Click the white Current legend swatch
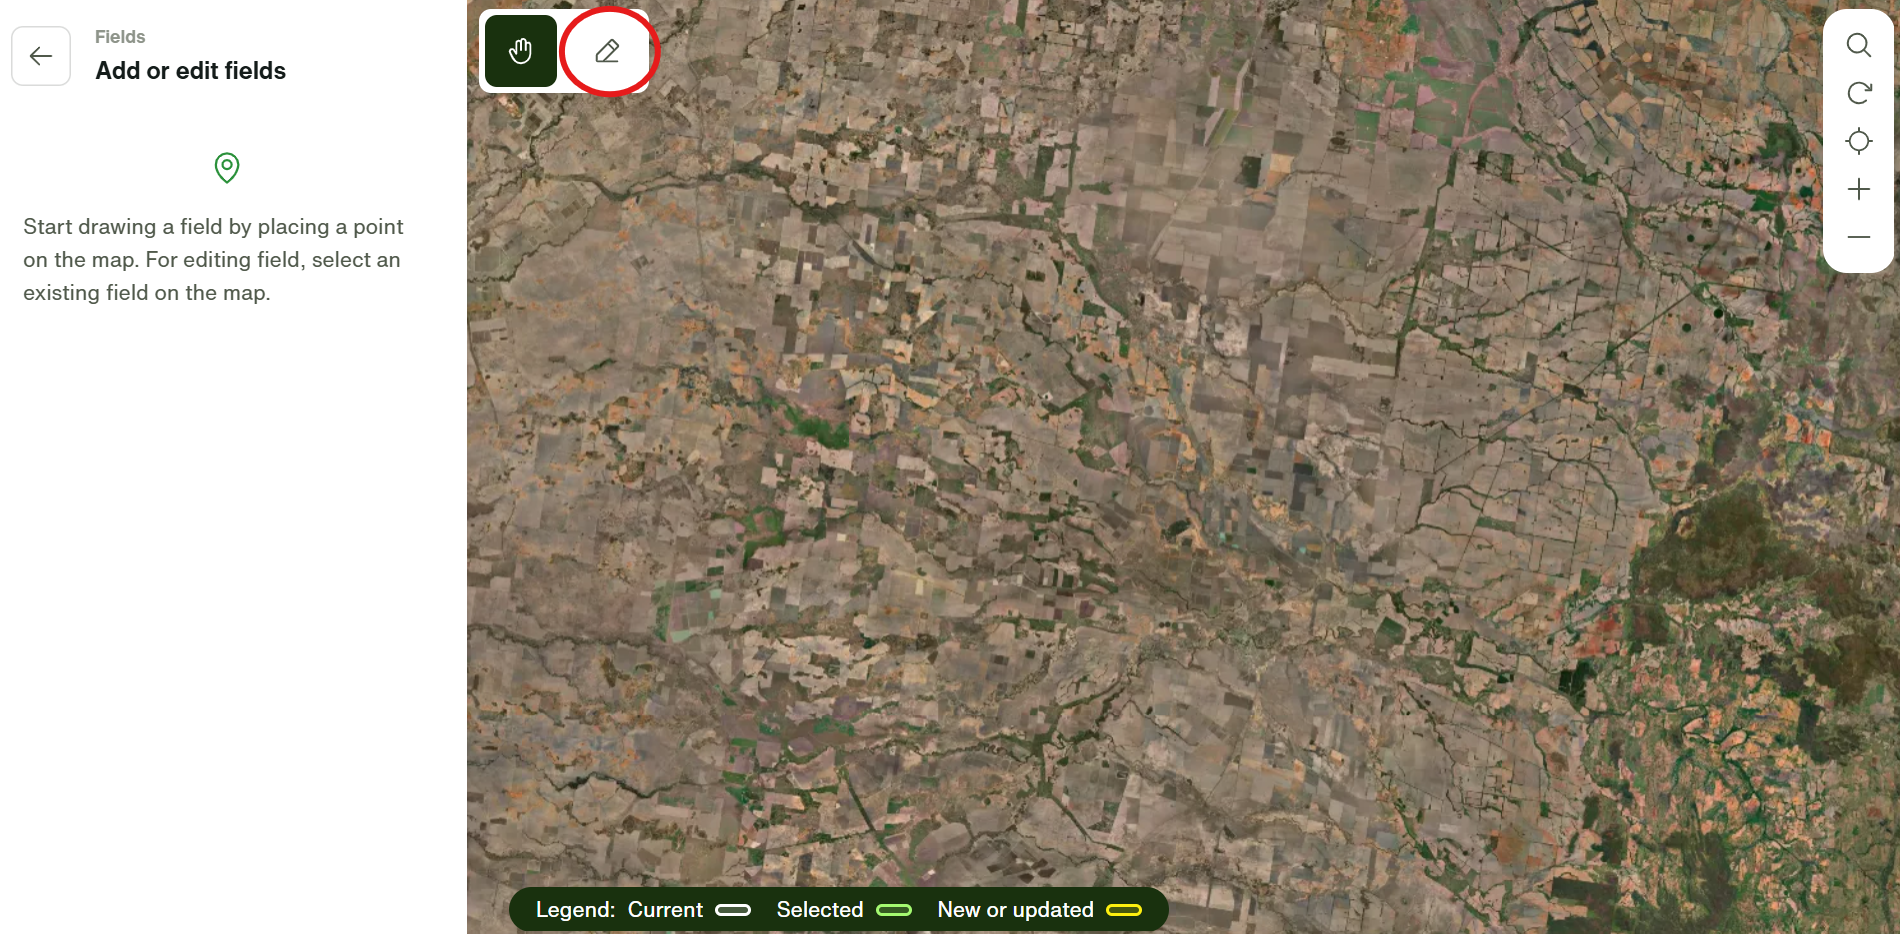 733,910
